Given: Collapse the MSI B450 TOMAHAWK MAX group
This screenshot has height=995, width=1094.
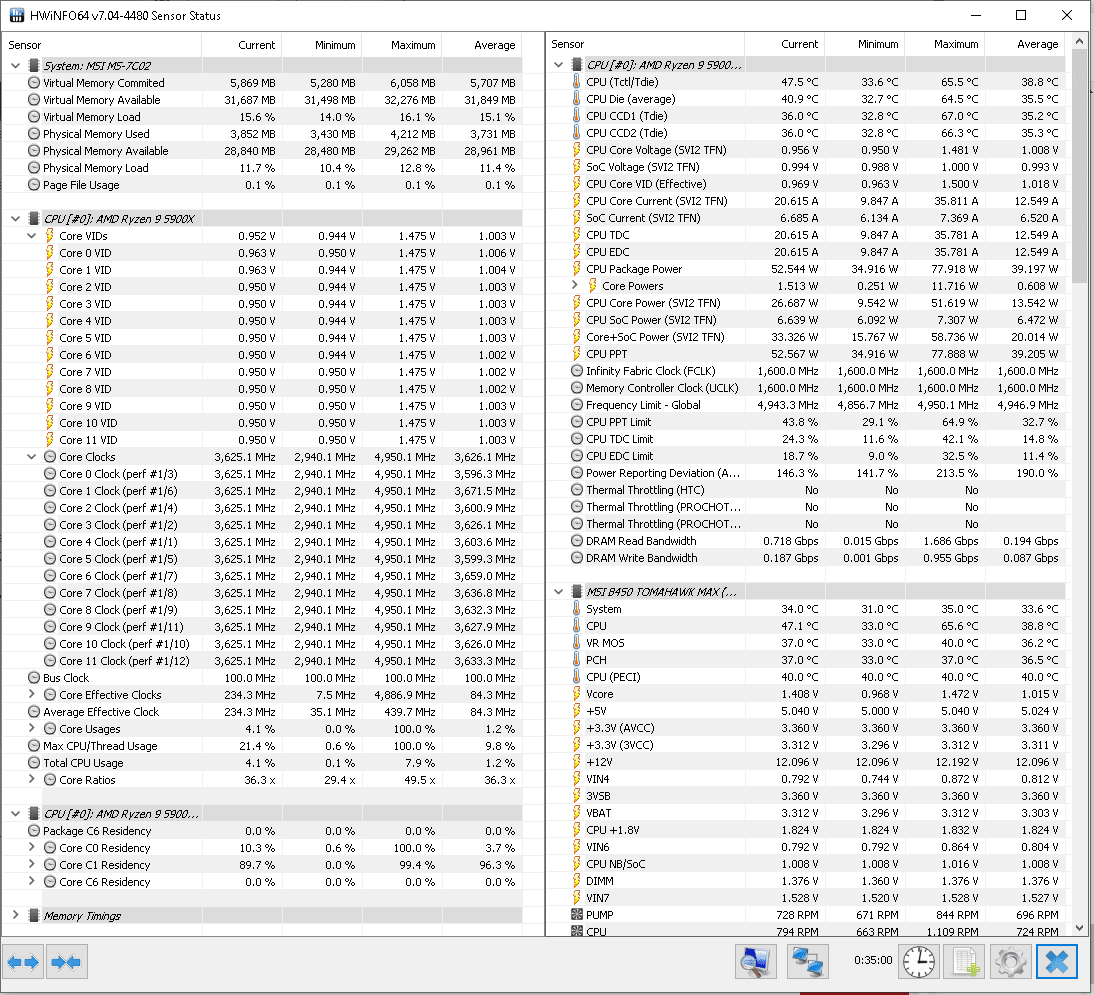Looking at the screenshot, I should point(558,592).
